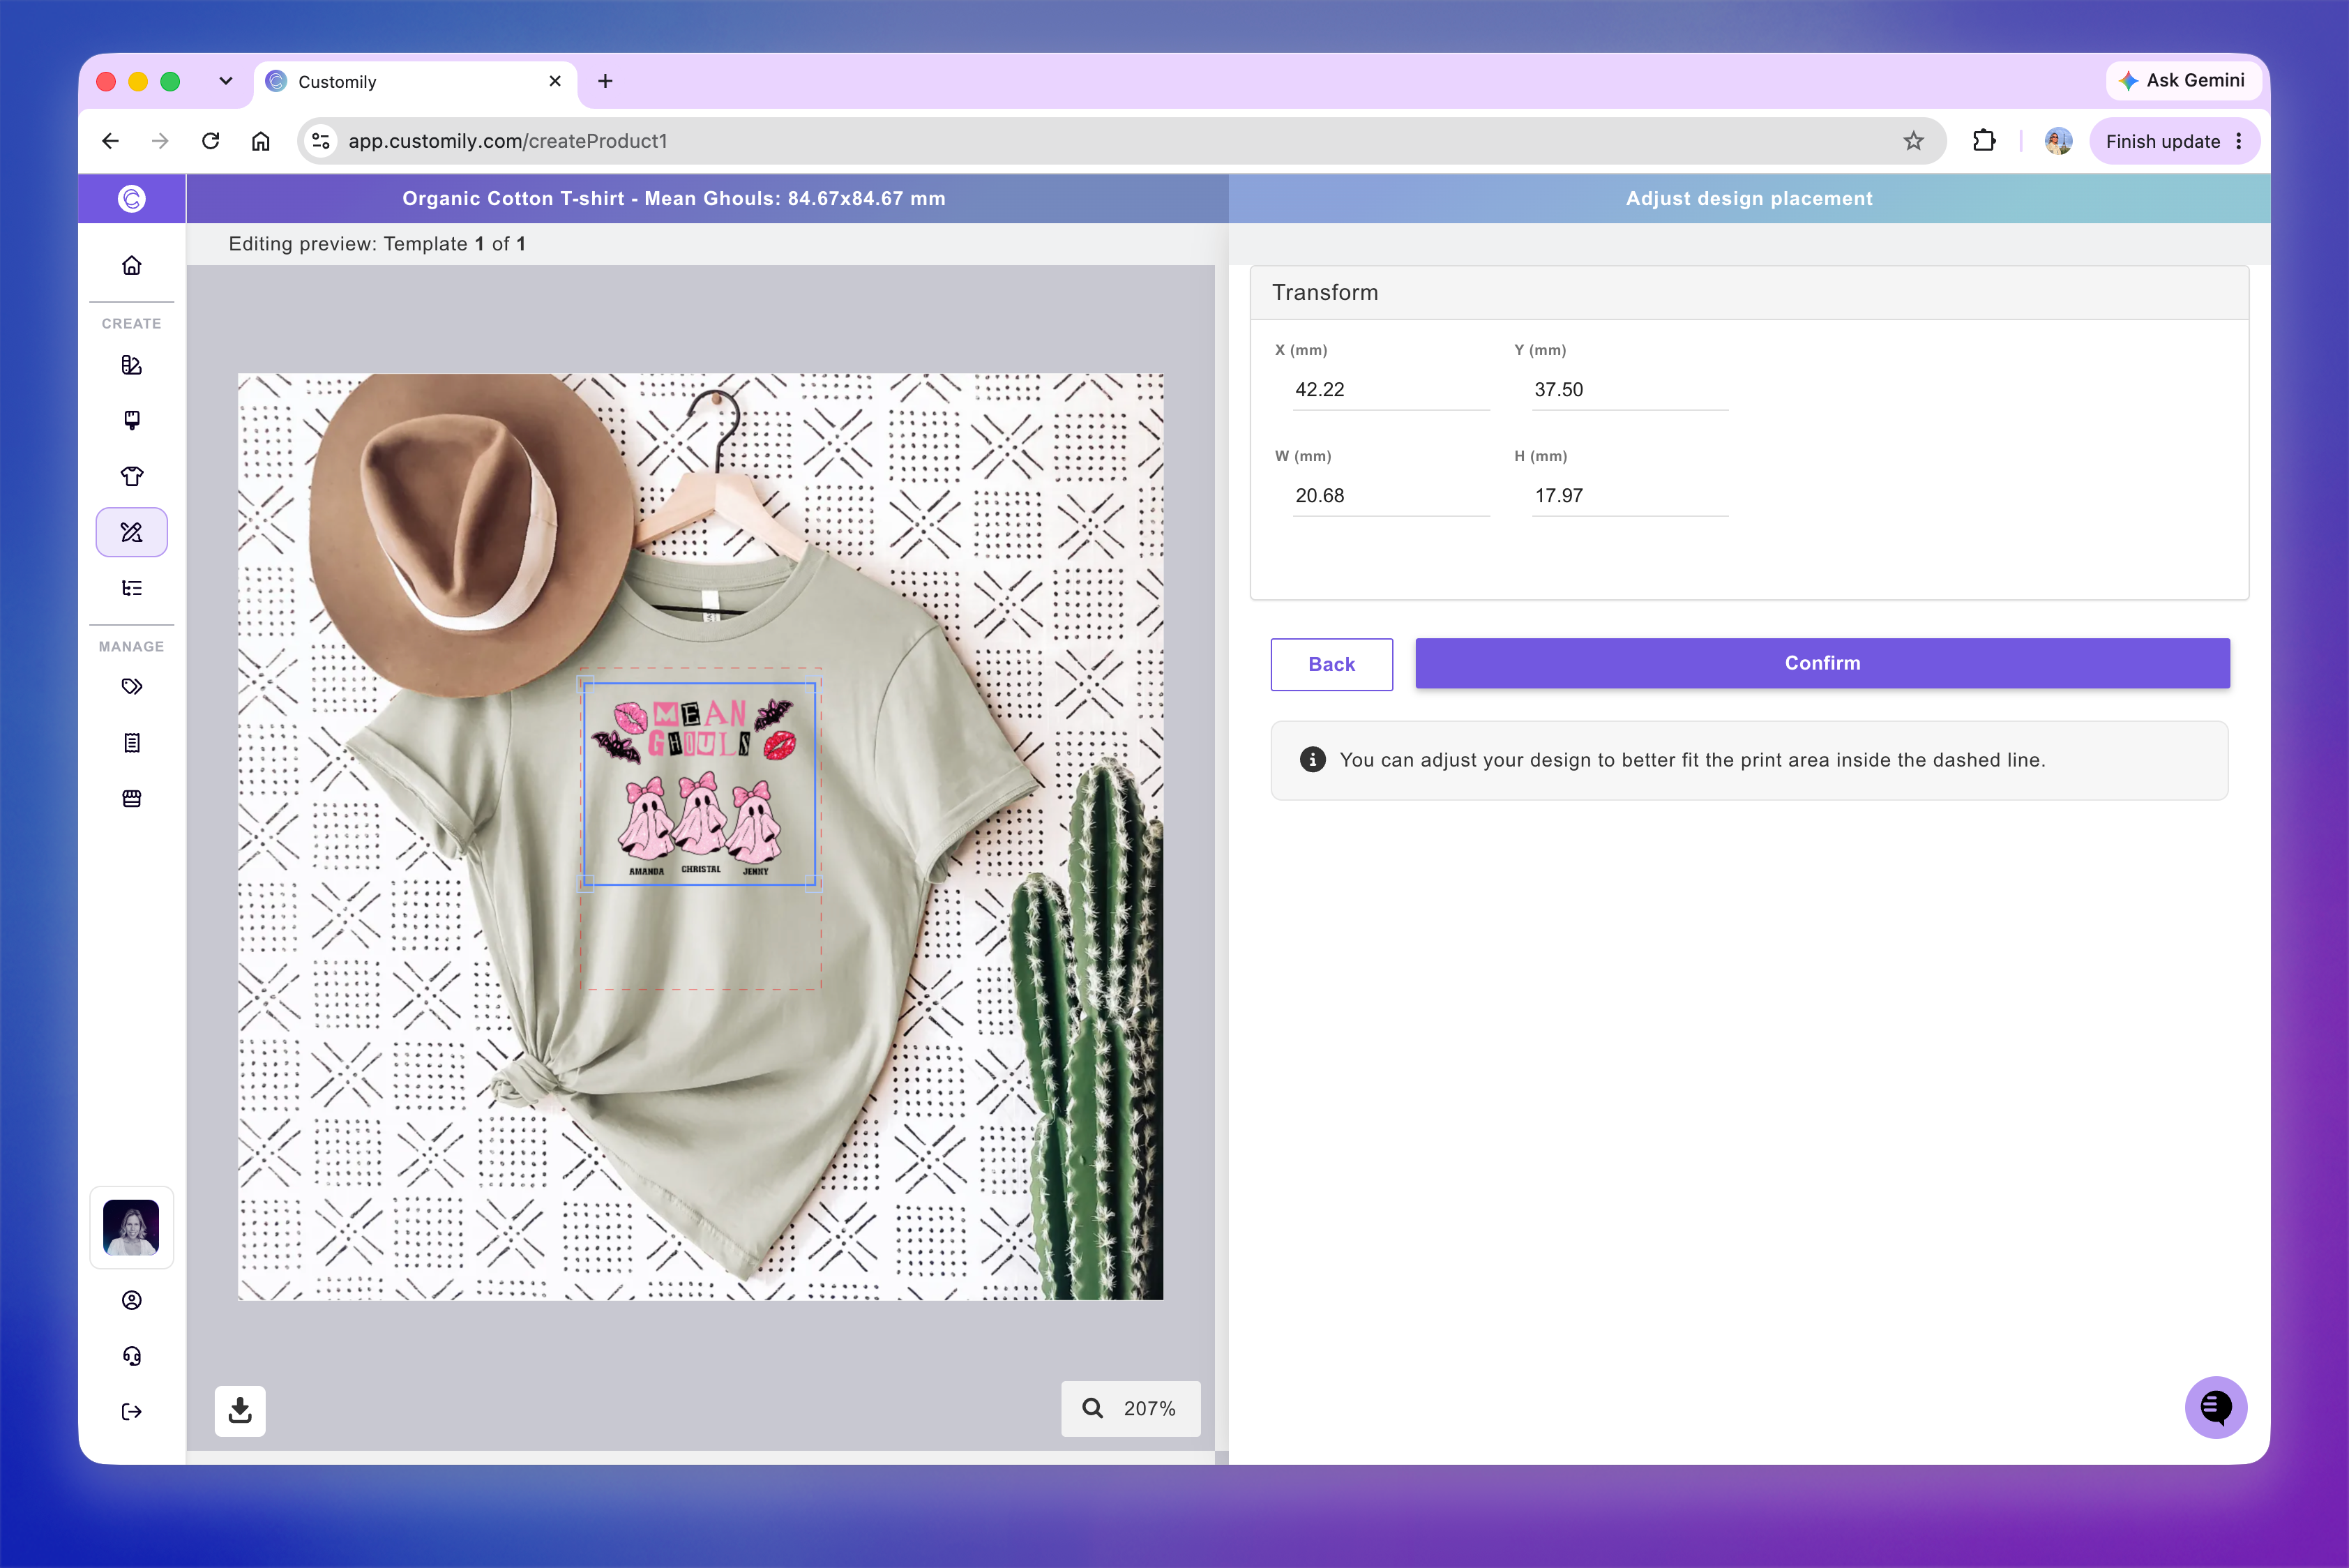Open the site information icon in address bar

tap(321, 141)
